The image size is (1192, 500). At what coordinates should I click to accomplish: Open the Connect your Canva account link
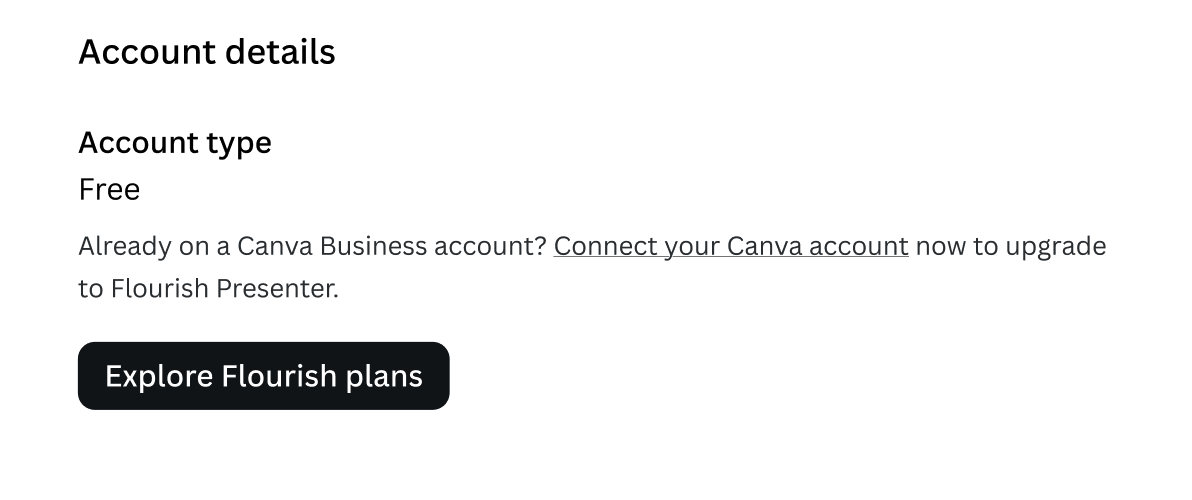point(731,246)
